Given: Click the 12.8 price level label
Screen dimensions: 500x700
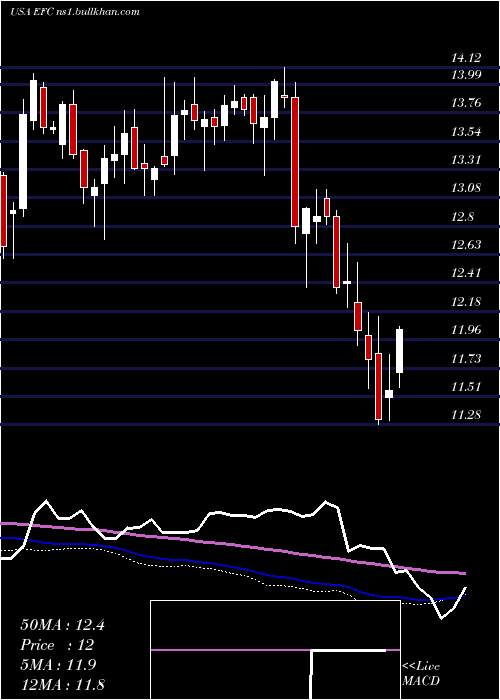Looking at the screenshot, I should point(462,217).
